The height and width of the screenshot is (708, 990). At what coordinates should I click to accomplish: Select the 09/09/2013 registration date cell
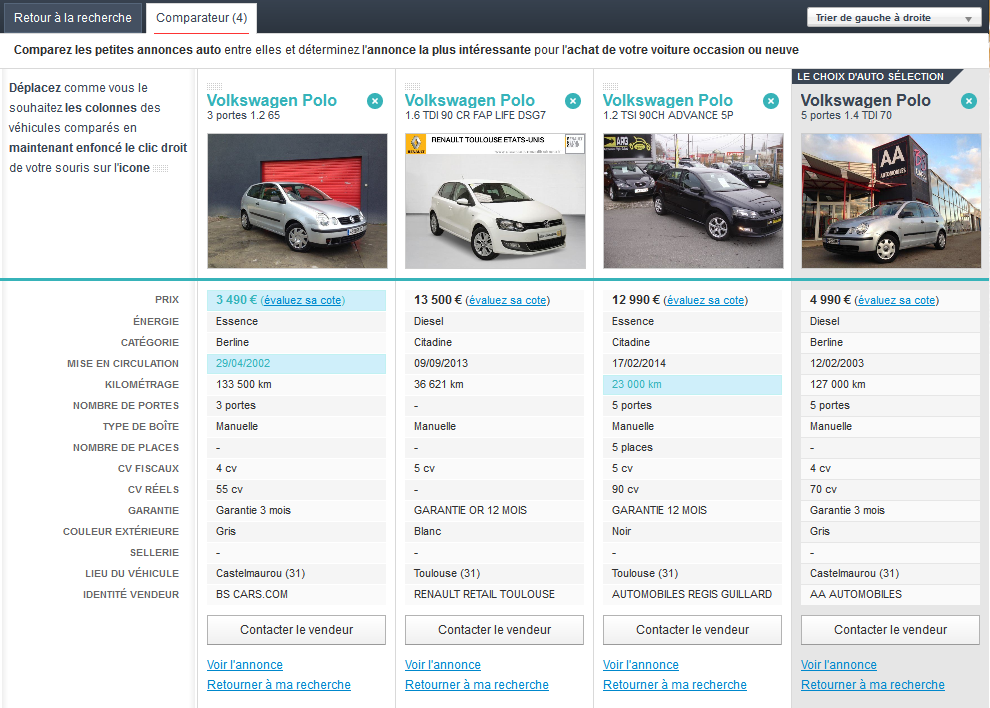pyautogui.click(x=494, y=364)
